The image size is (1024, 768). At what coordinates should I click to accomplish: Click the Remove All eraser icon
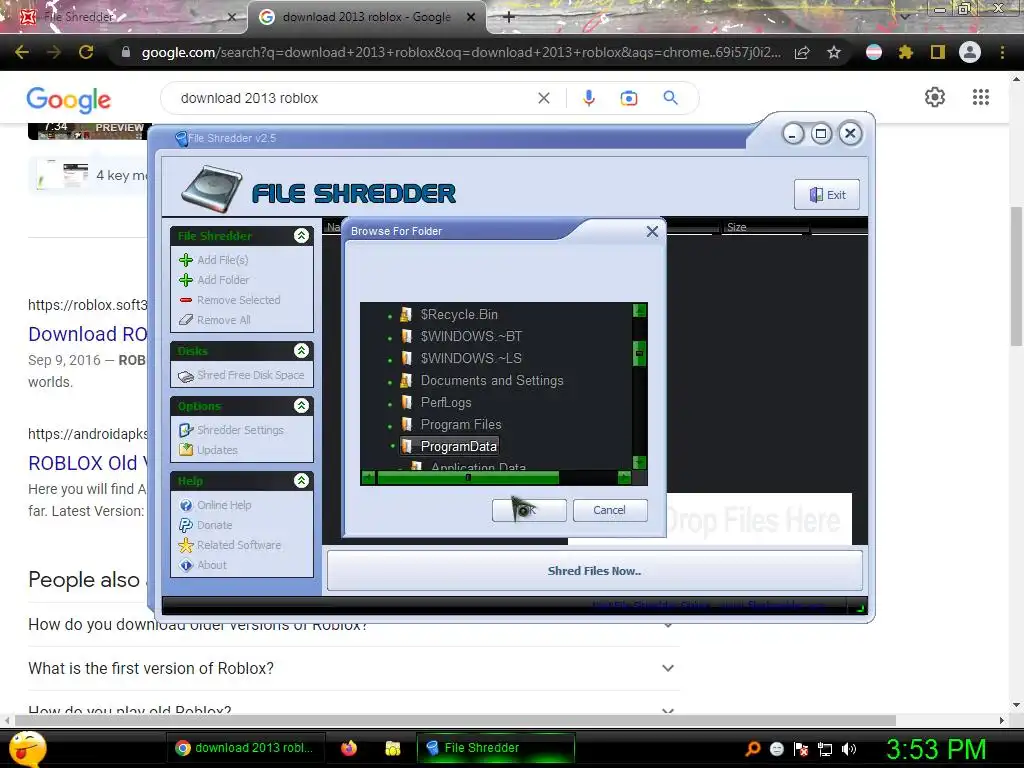coord(186,320)
